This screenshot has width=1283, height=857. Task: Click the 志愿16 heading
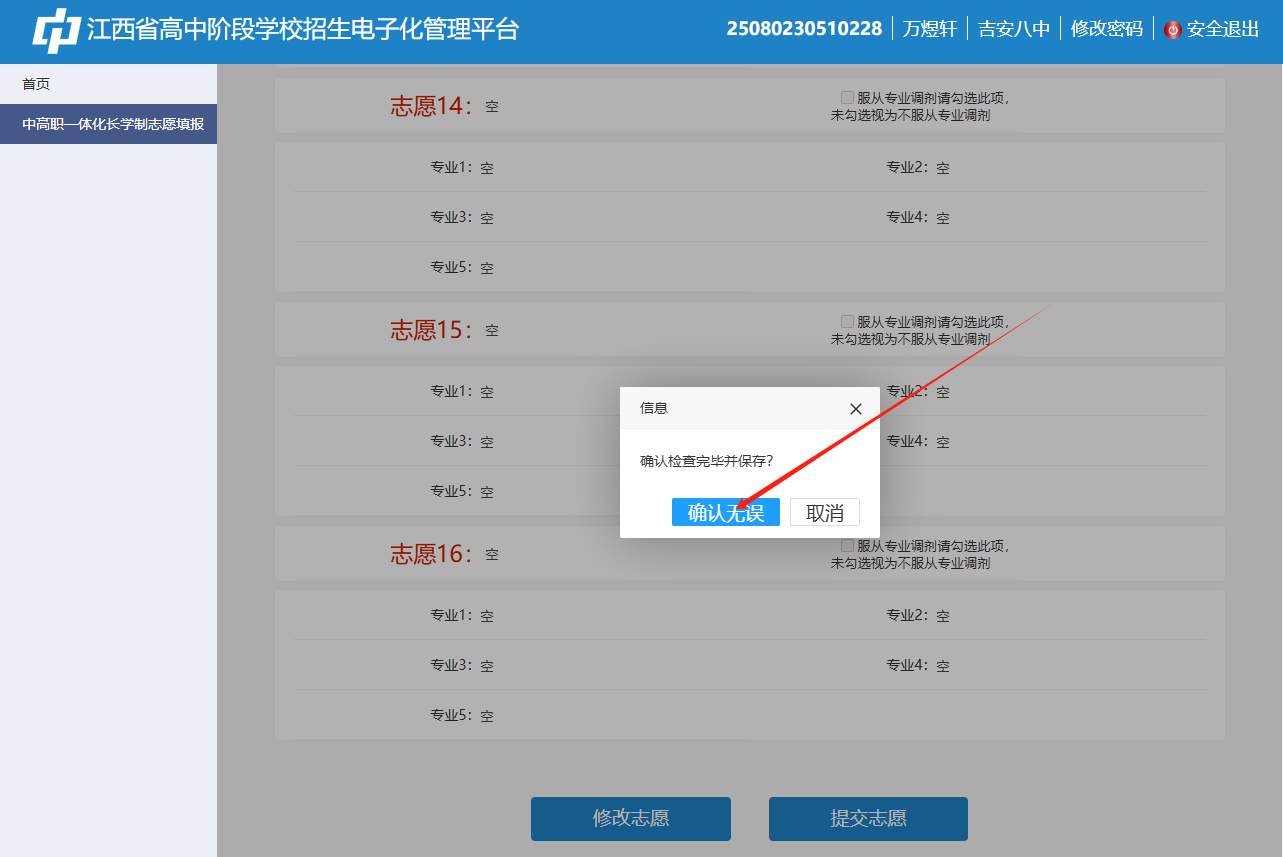[x=431, y=554]
